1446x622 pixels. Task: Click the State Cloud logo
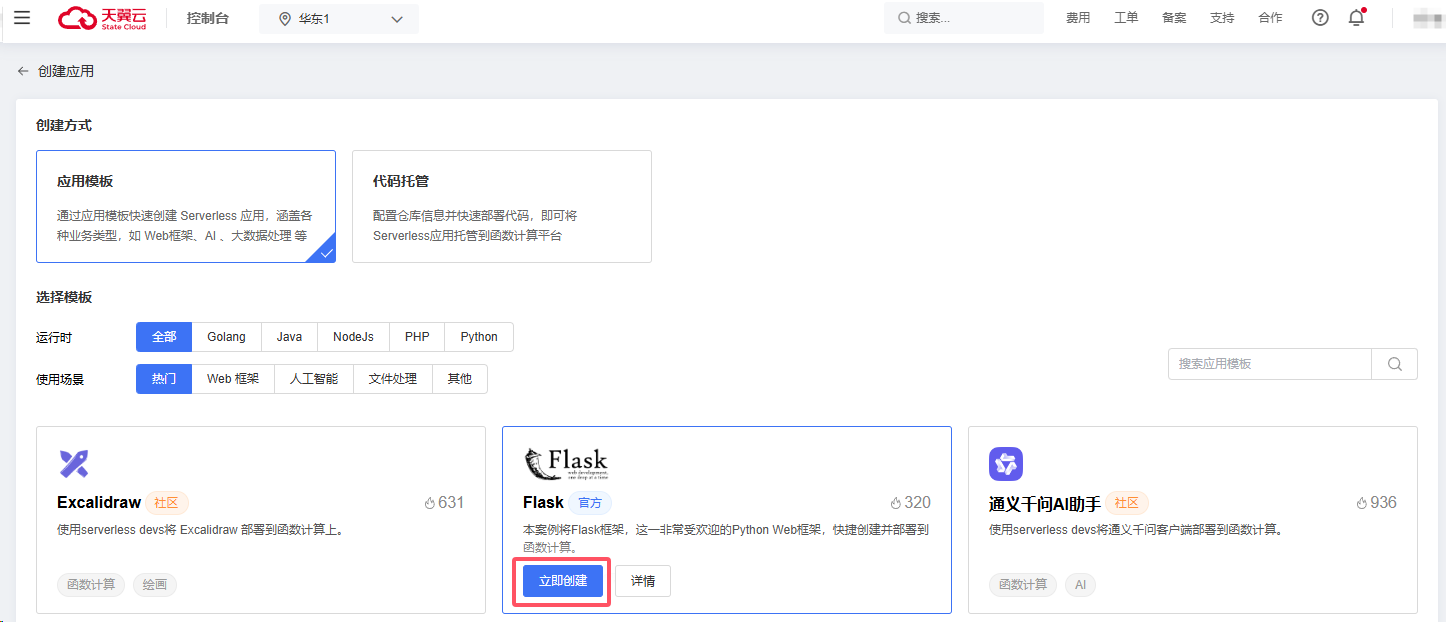(x=102, y=18)
